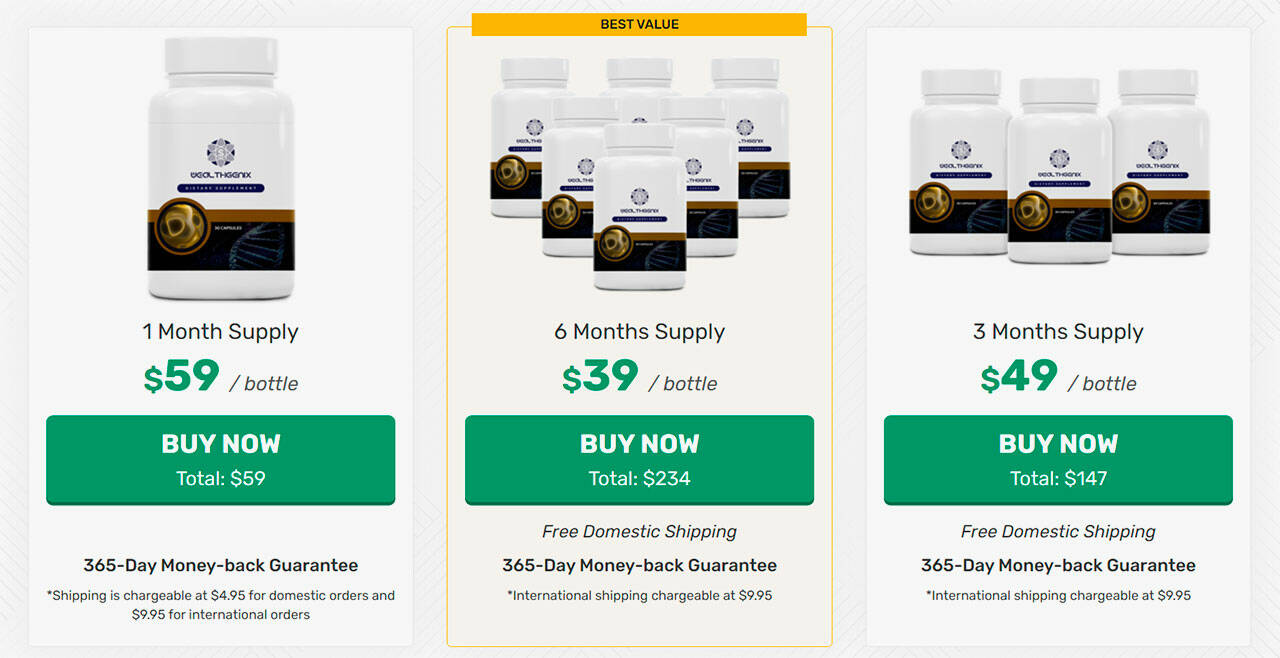
Task: Click the 6 Months Supply heading
Action: (x=639, y=332)
